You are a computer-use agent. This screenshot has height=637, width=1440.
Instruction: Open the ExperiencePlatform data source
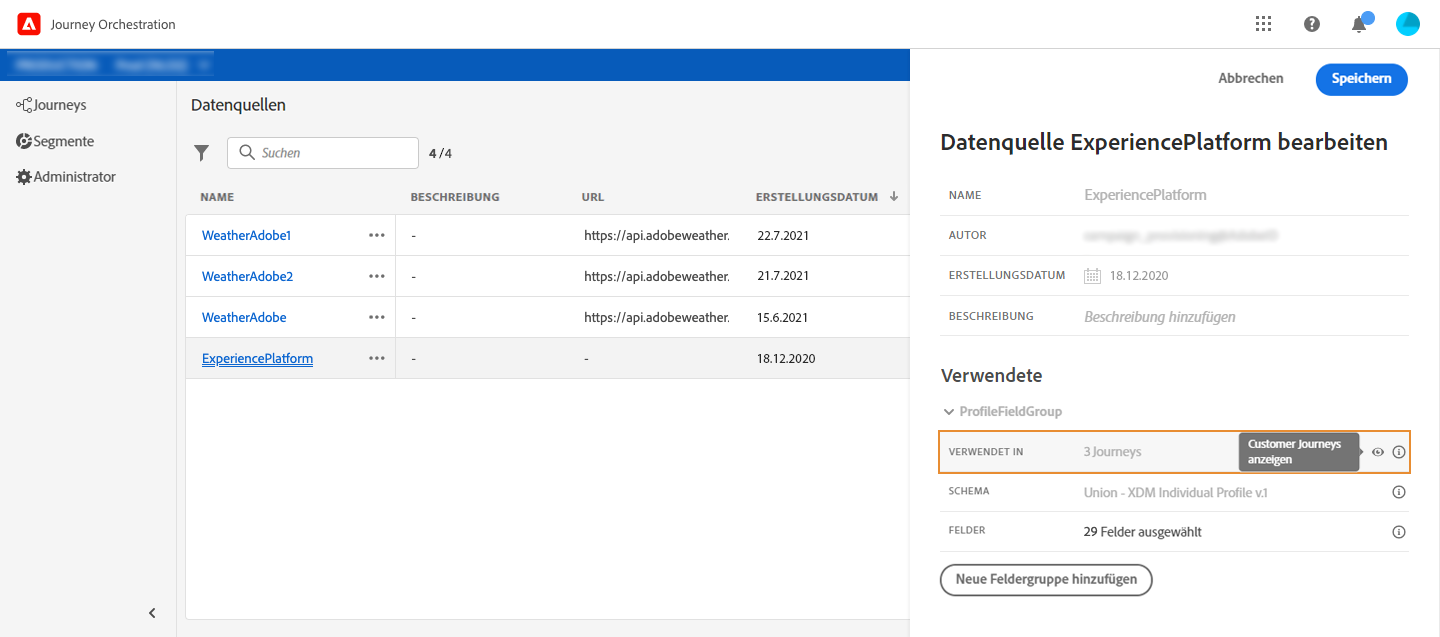257,358
